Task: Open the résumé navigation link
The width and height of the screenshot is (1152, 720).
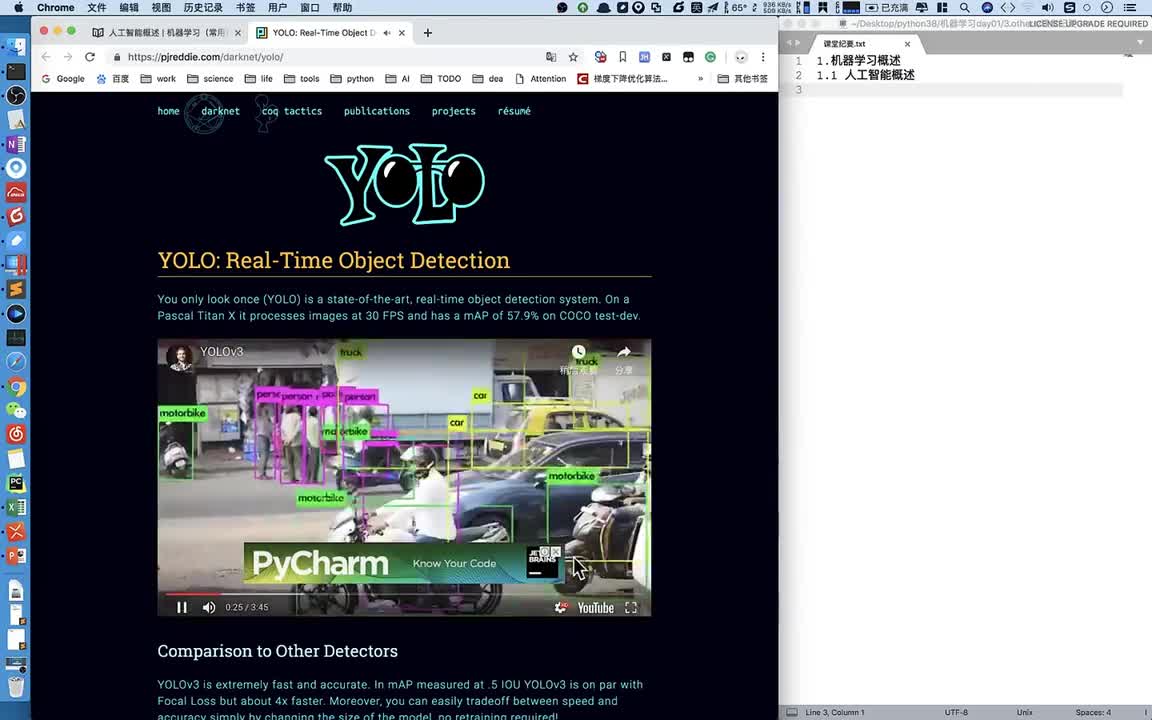Action: 514,111
